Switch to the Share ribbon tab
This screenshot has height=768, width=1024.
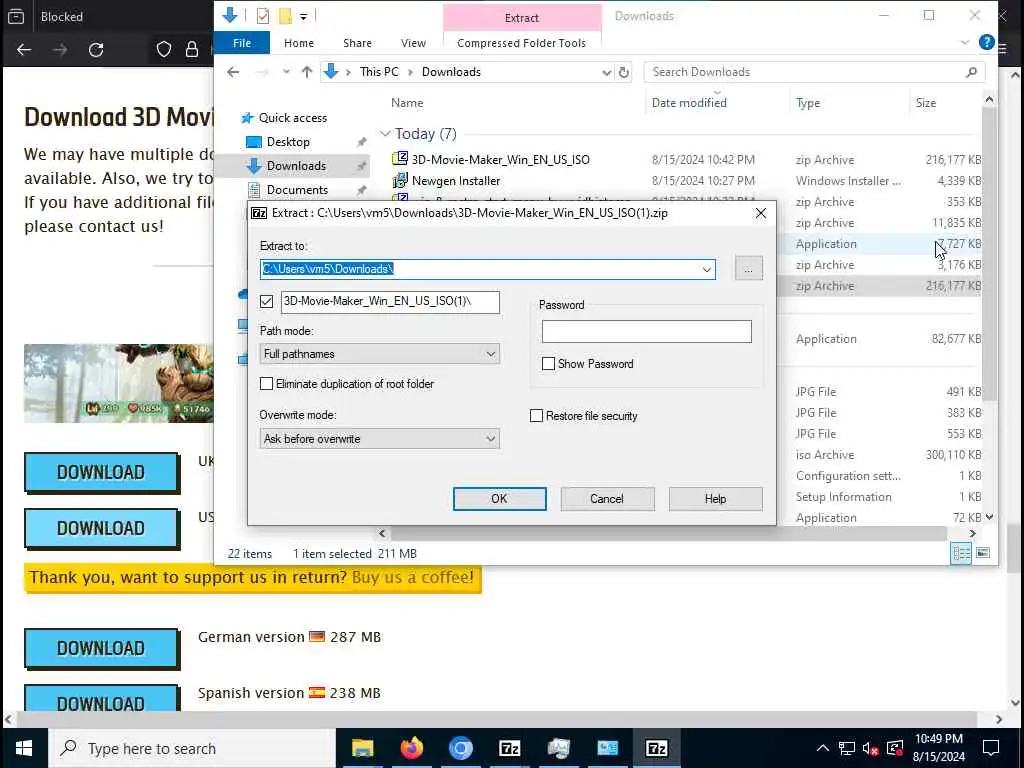pyautogui.click(x=357, y=43)
